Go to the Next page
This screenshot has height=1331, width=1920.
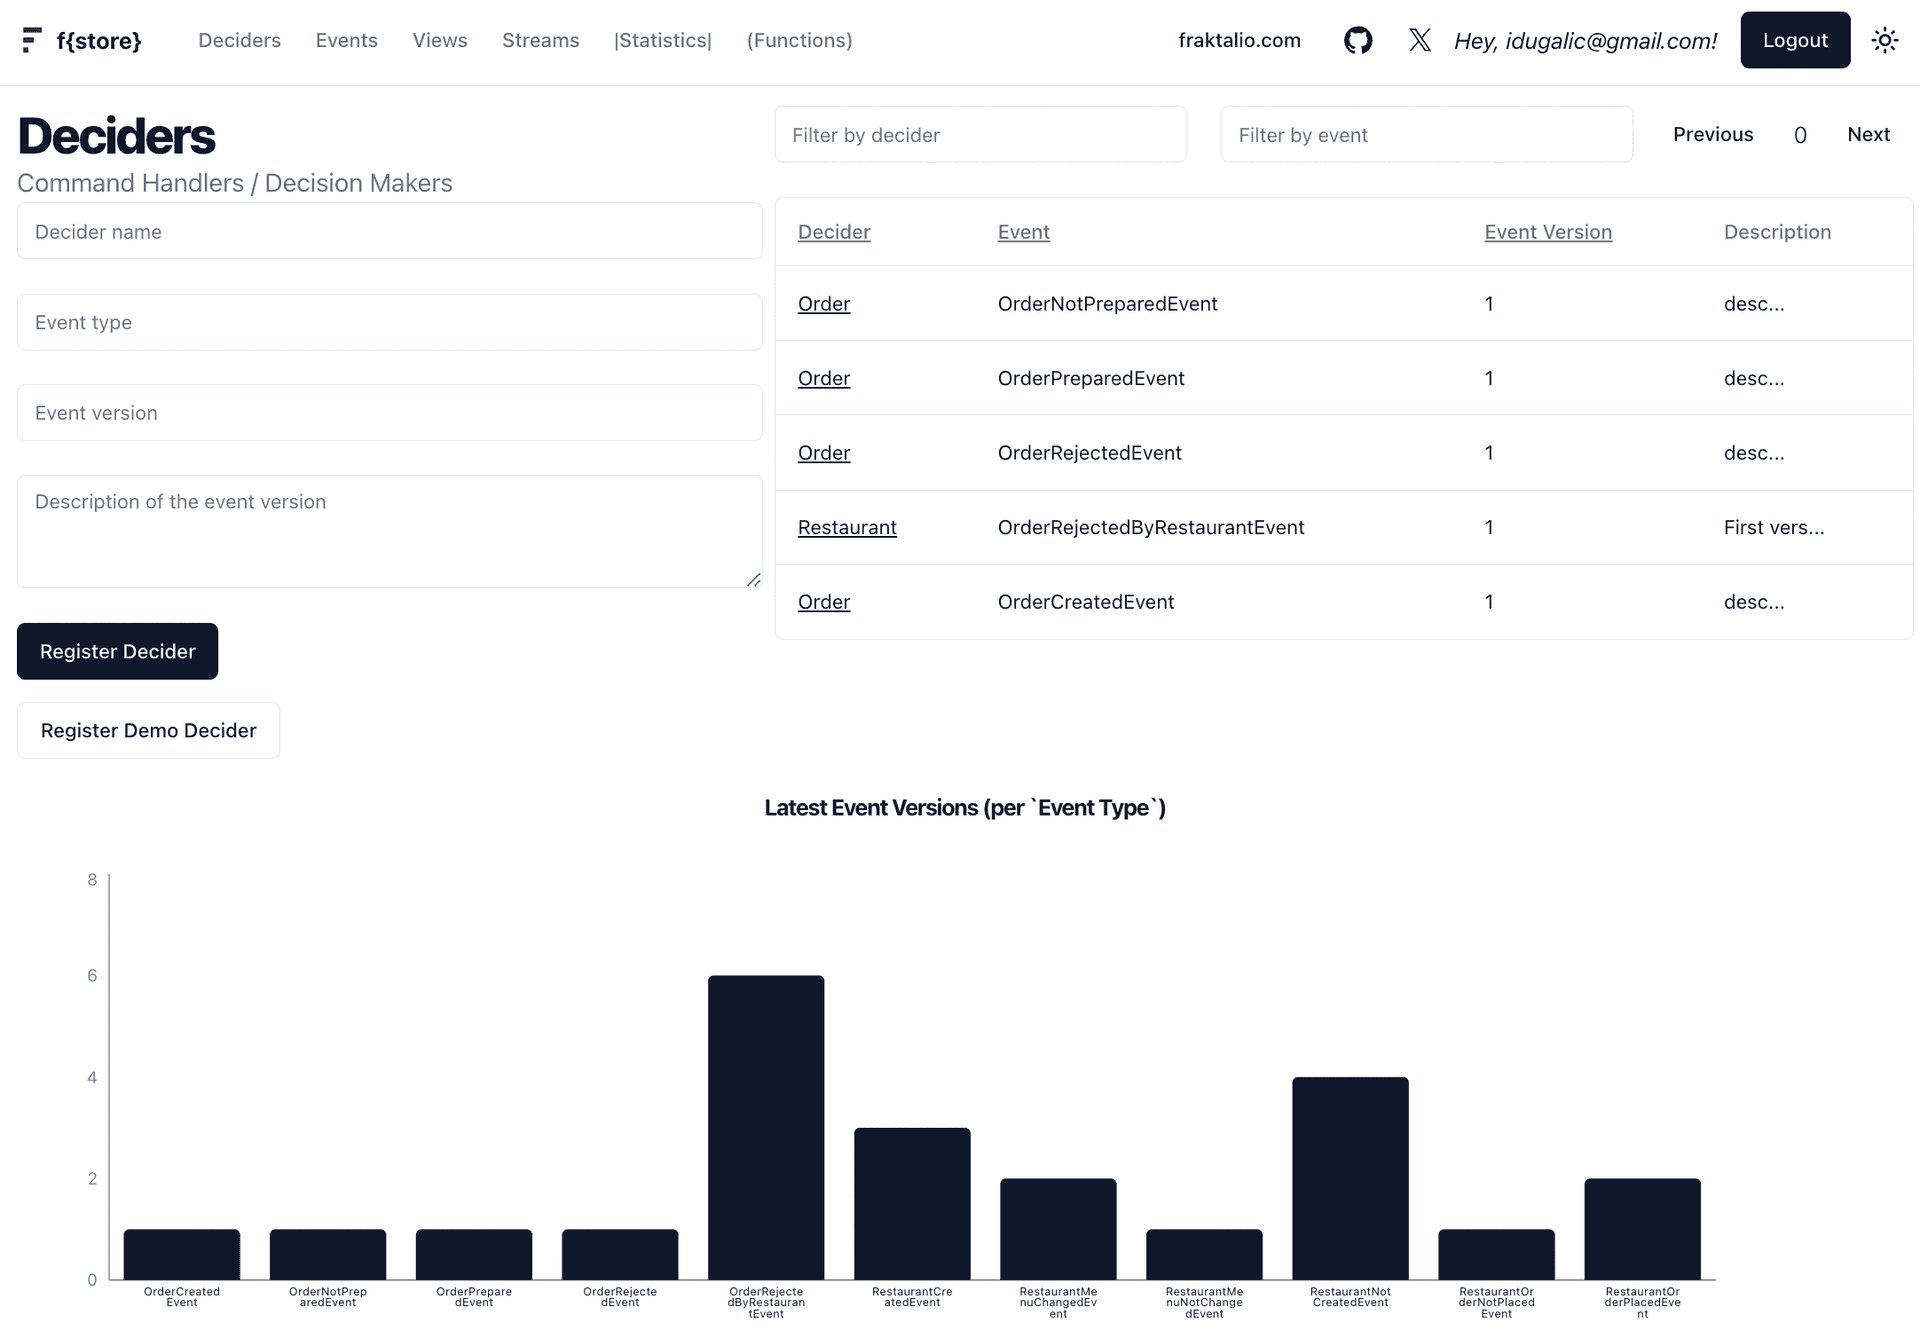1868,134
